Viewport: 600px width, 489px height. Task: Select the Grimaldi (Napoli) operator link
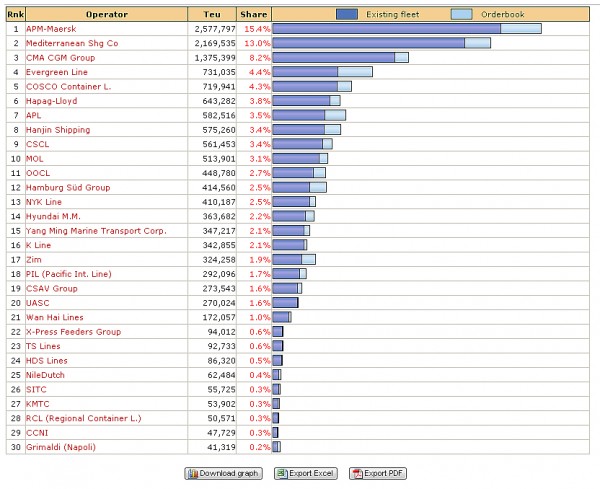tap(63, 446)
